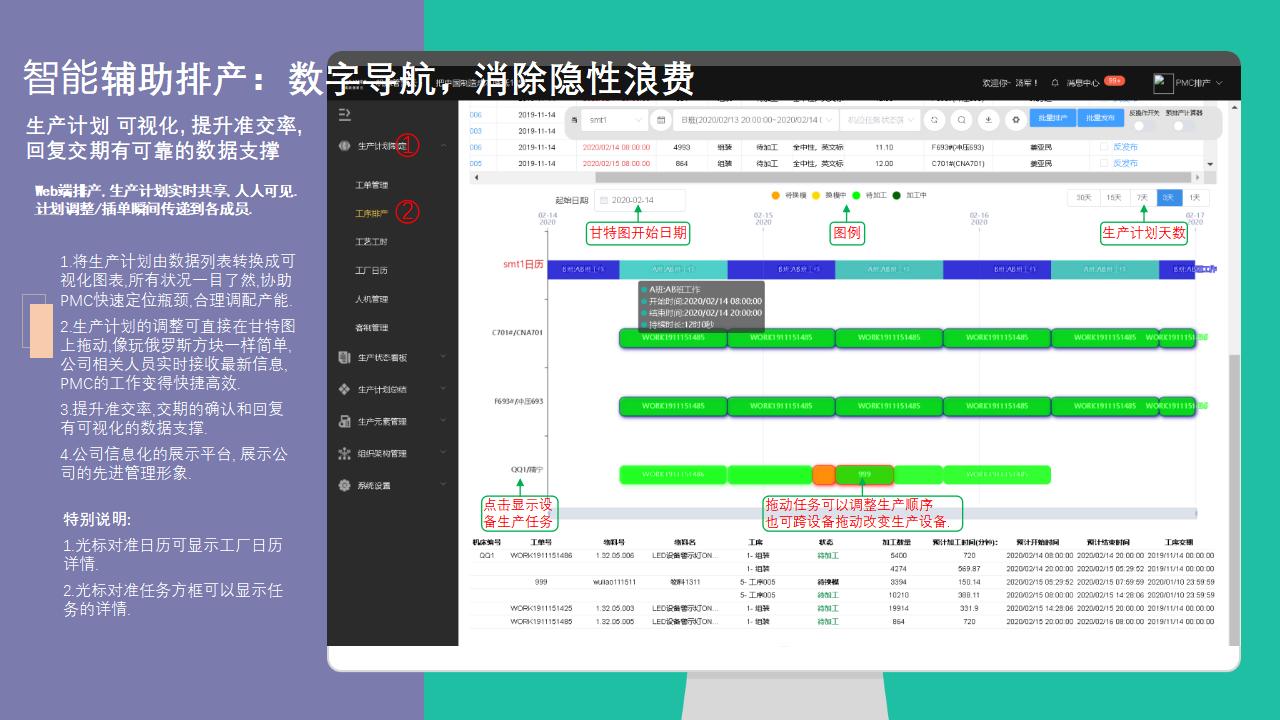Image resolution: width=1280 pixels, height=720 pixels.
Task: Expand the 生产计划总结 menu chevron
Action: pyautogui.click(x=443, y=388)
